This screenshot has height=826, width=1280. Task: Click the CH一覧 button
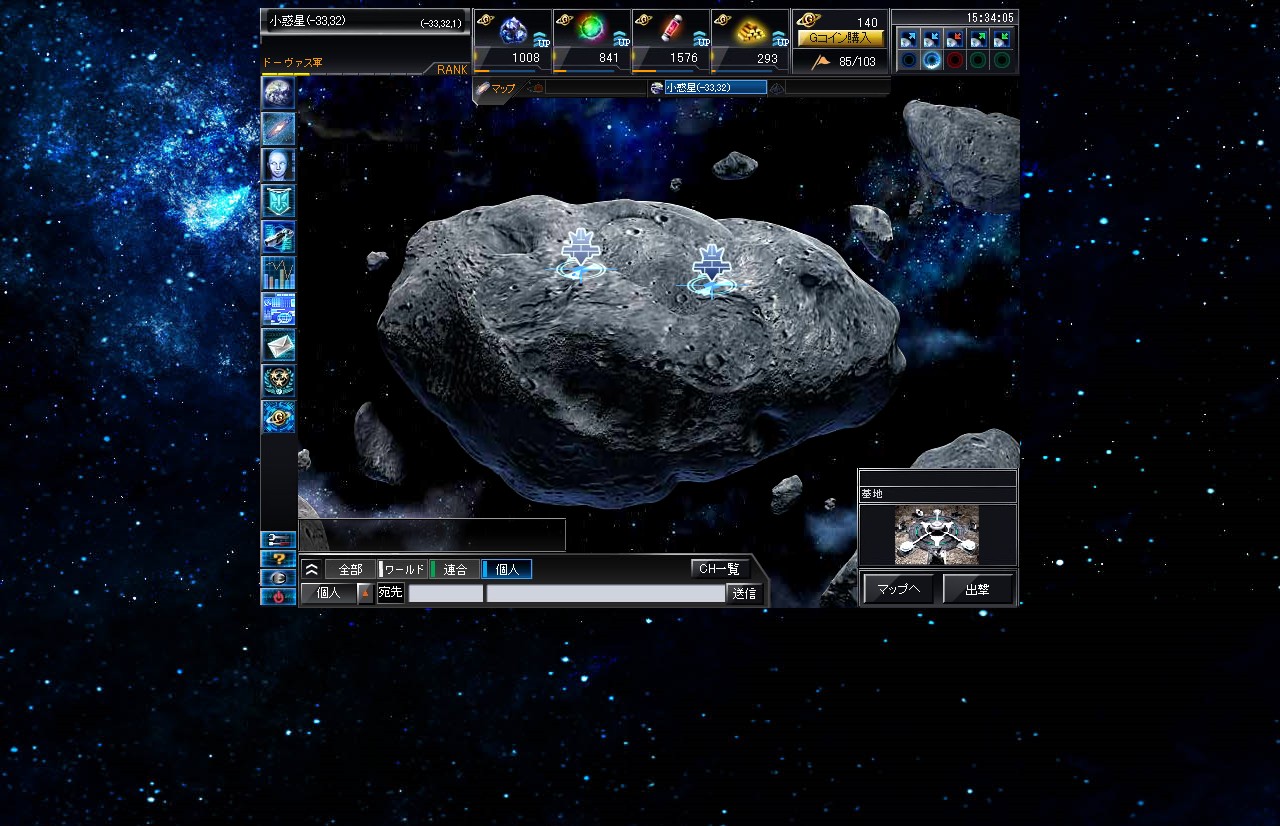pos(720,569)
